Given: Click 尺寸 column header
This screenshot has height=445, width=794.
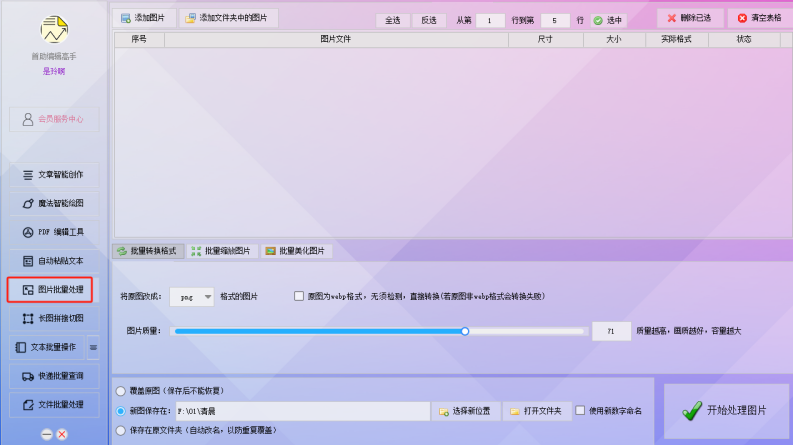Looking at the screenshot, I should [x=545, y=39].
